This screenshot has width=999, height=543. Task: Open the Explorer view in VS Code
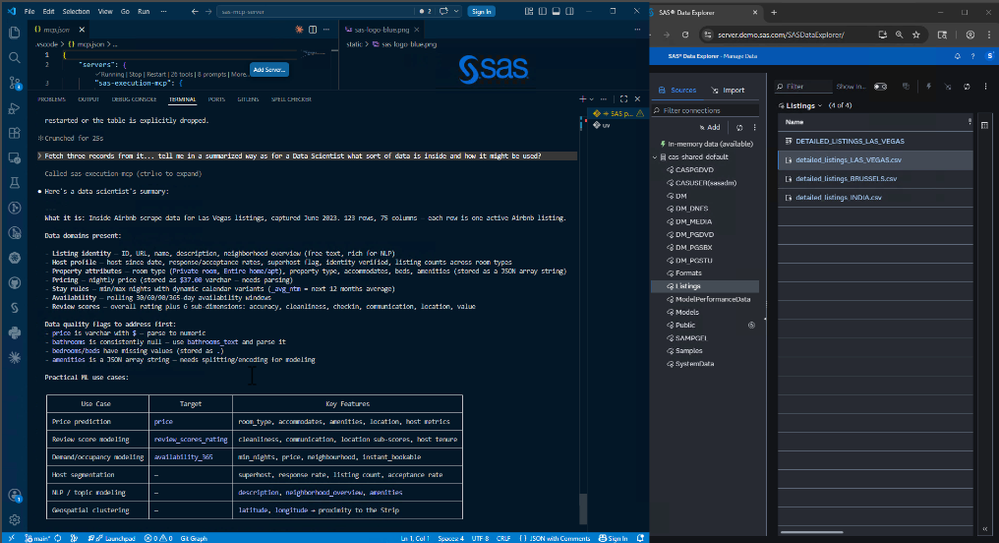coord(14,33)
